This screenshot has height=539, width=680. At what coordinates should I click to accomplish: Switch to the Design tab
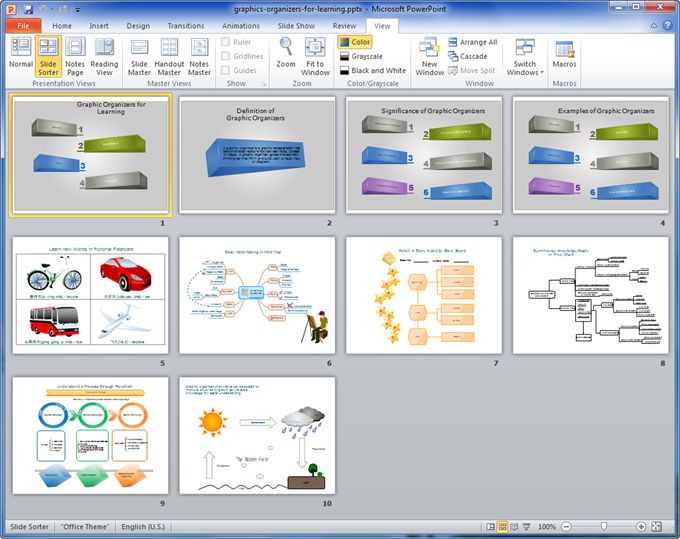138,26
